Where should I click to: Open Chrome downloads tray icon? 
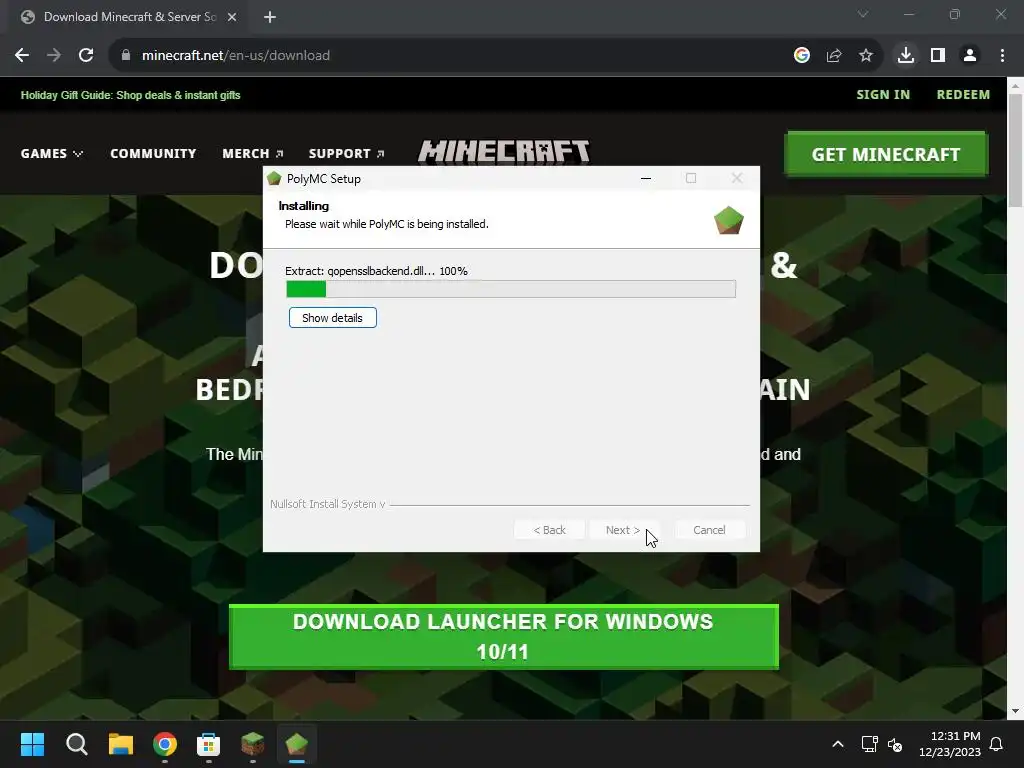click(x=906, y=56)
